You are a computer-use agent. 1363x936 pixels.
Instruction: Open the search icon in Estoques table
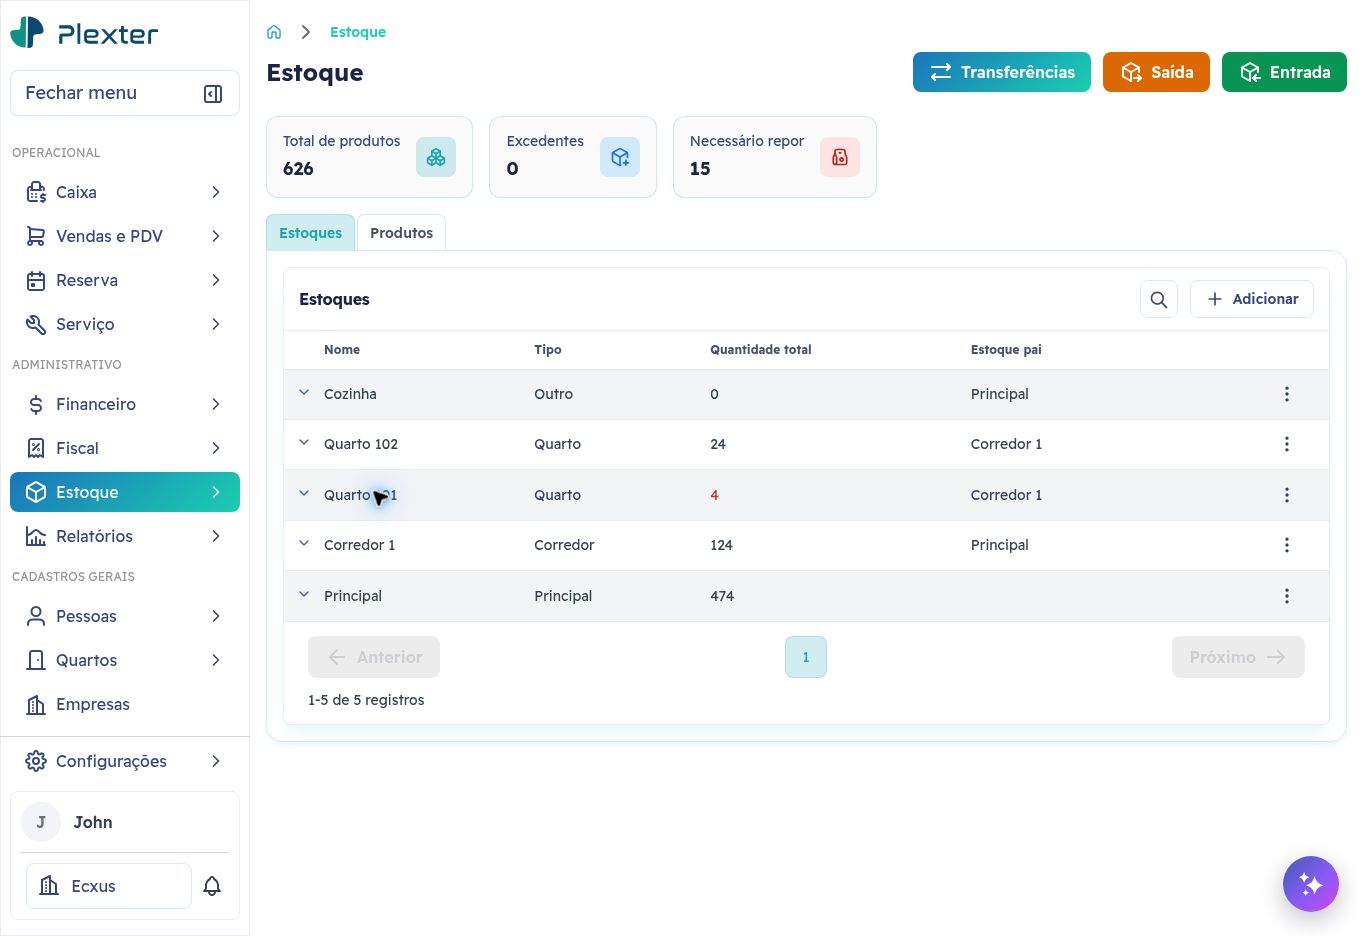tap(1159, 299)
